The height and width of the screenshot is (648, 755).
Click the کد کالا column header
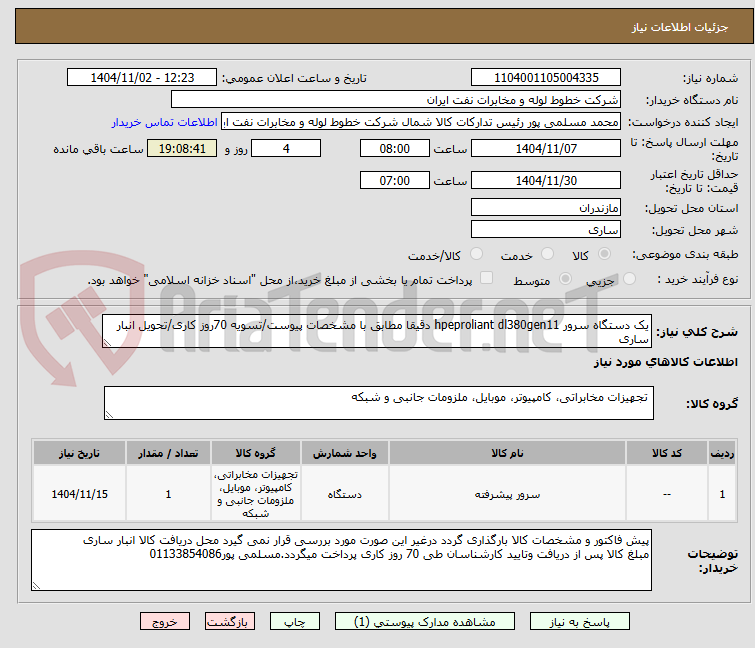[x=666, y=453]
